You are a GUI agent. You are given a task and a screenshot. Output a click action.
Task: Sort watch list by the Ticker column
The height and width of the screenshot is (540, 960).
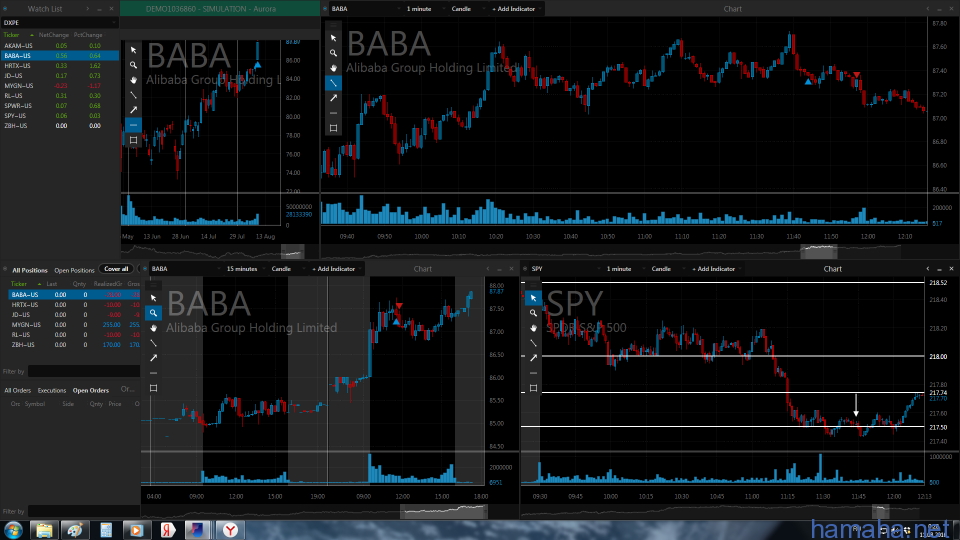[12, 35]
